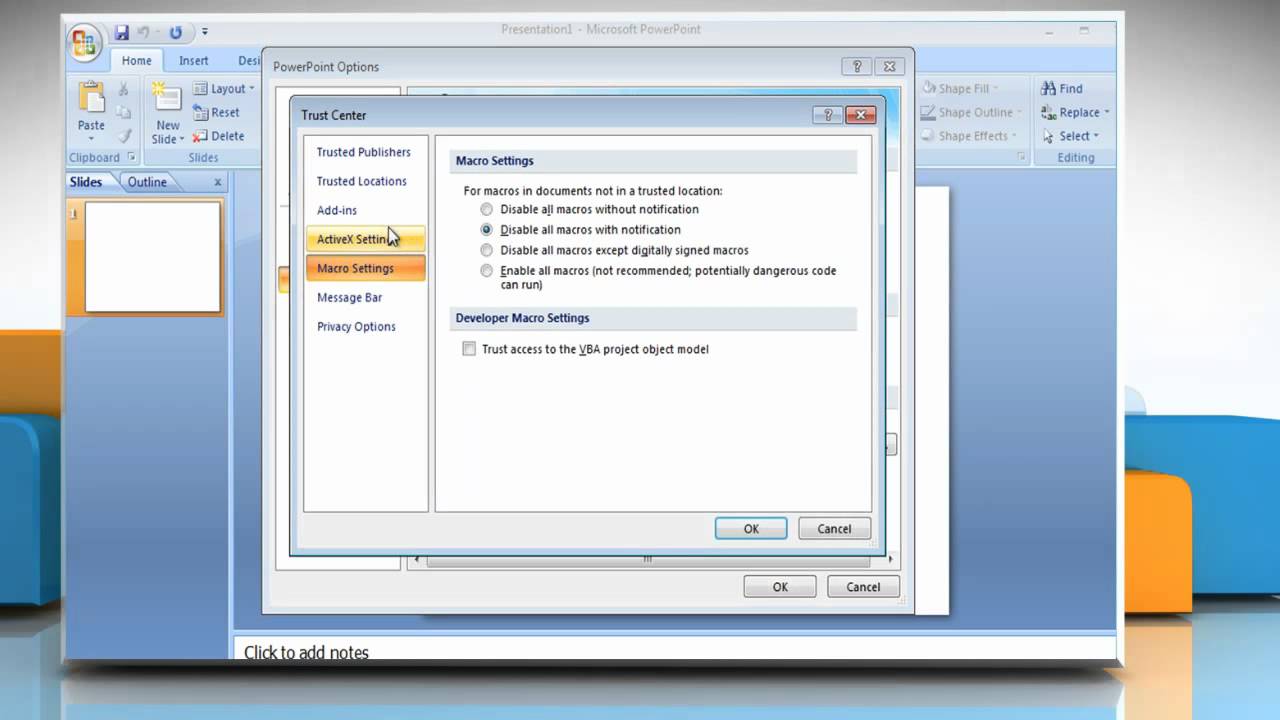
Task: Check Trust access to VBA project object model
Action: point(469,349)
